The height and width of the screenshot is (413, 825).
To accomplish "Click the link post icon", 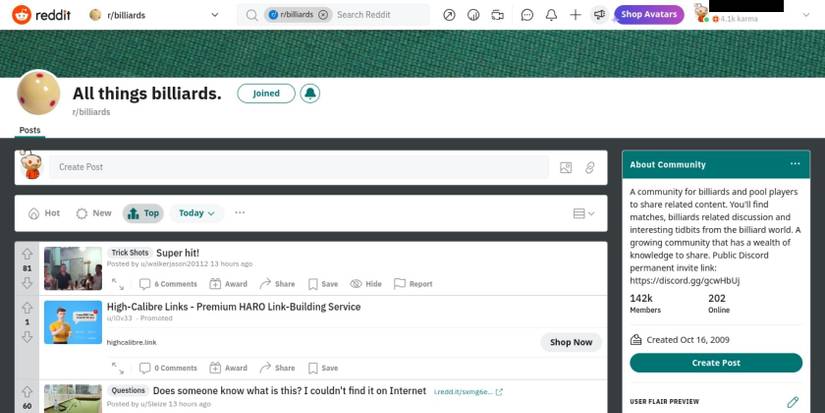I will (x=590, y=167).
